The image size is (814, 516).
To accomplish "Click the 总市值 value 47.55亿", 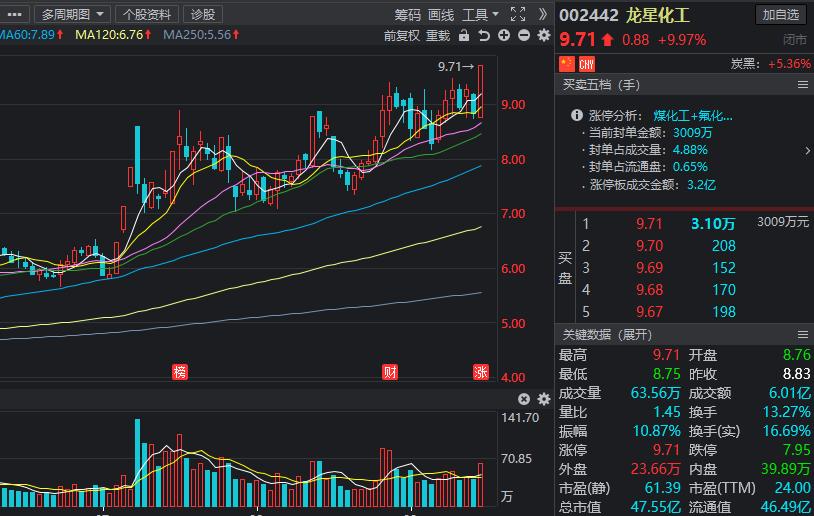I will (x=655, y=507).
